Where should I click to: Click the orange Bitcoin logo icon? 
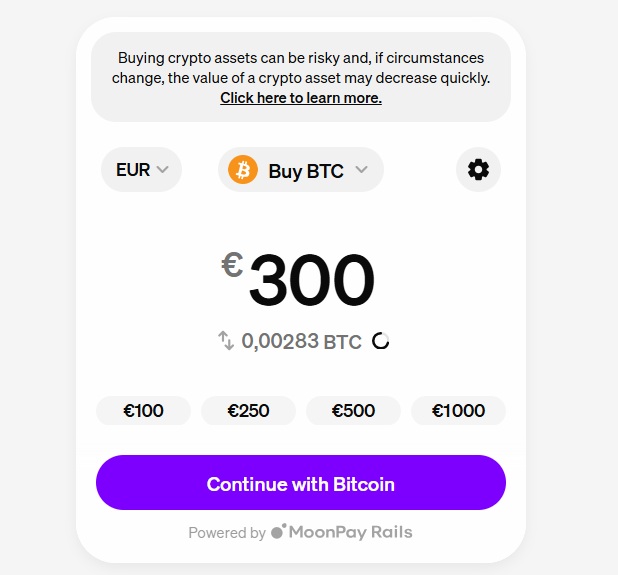tap(243, 170)
